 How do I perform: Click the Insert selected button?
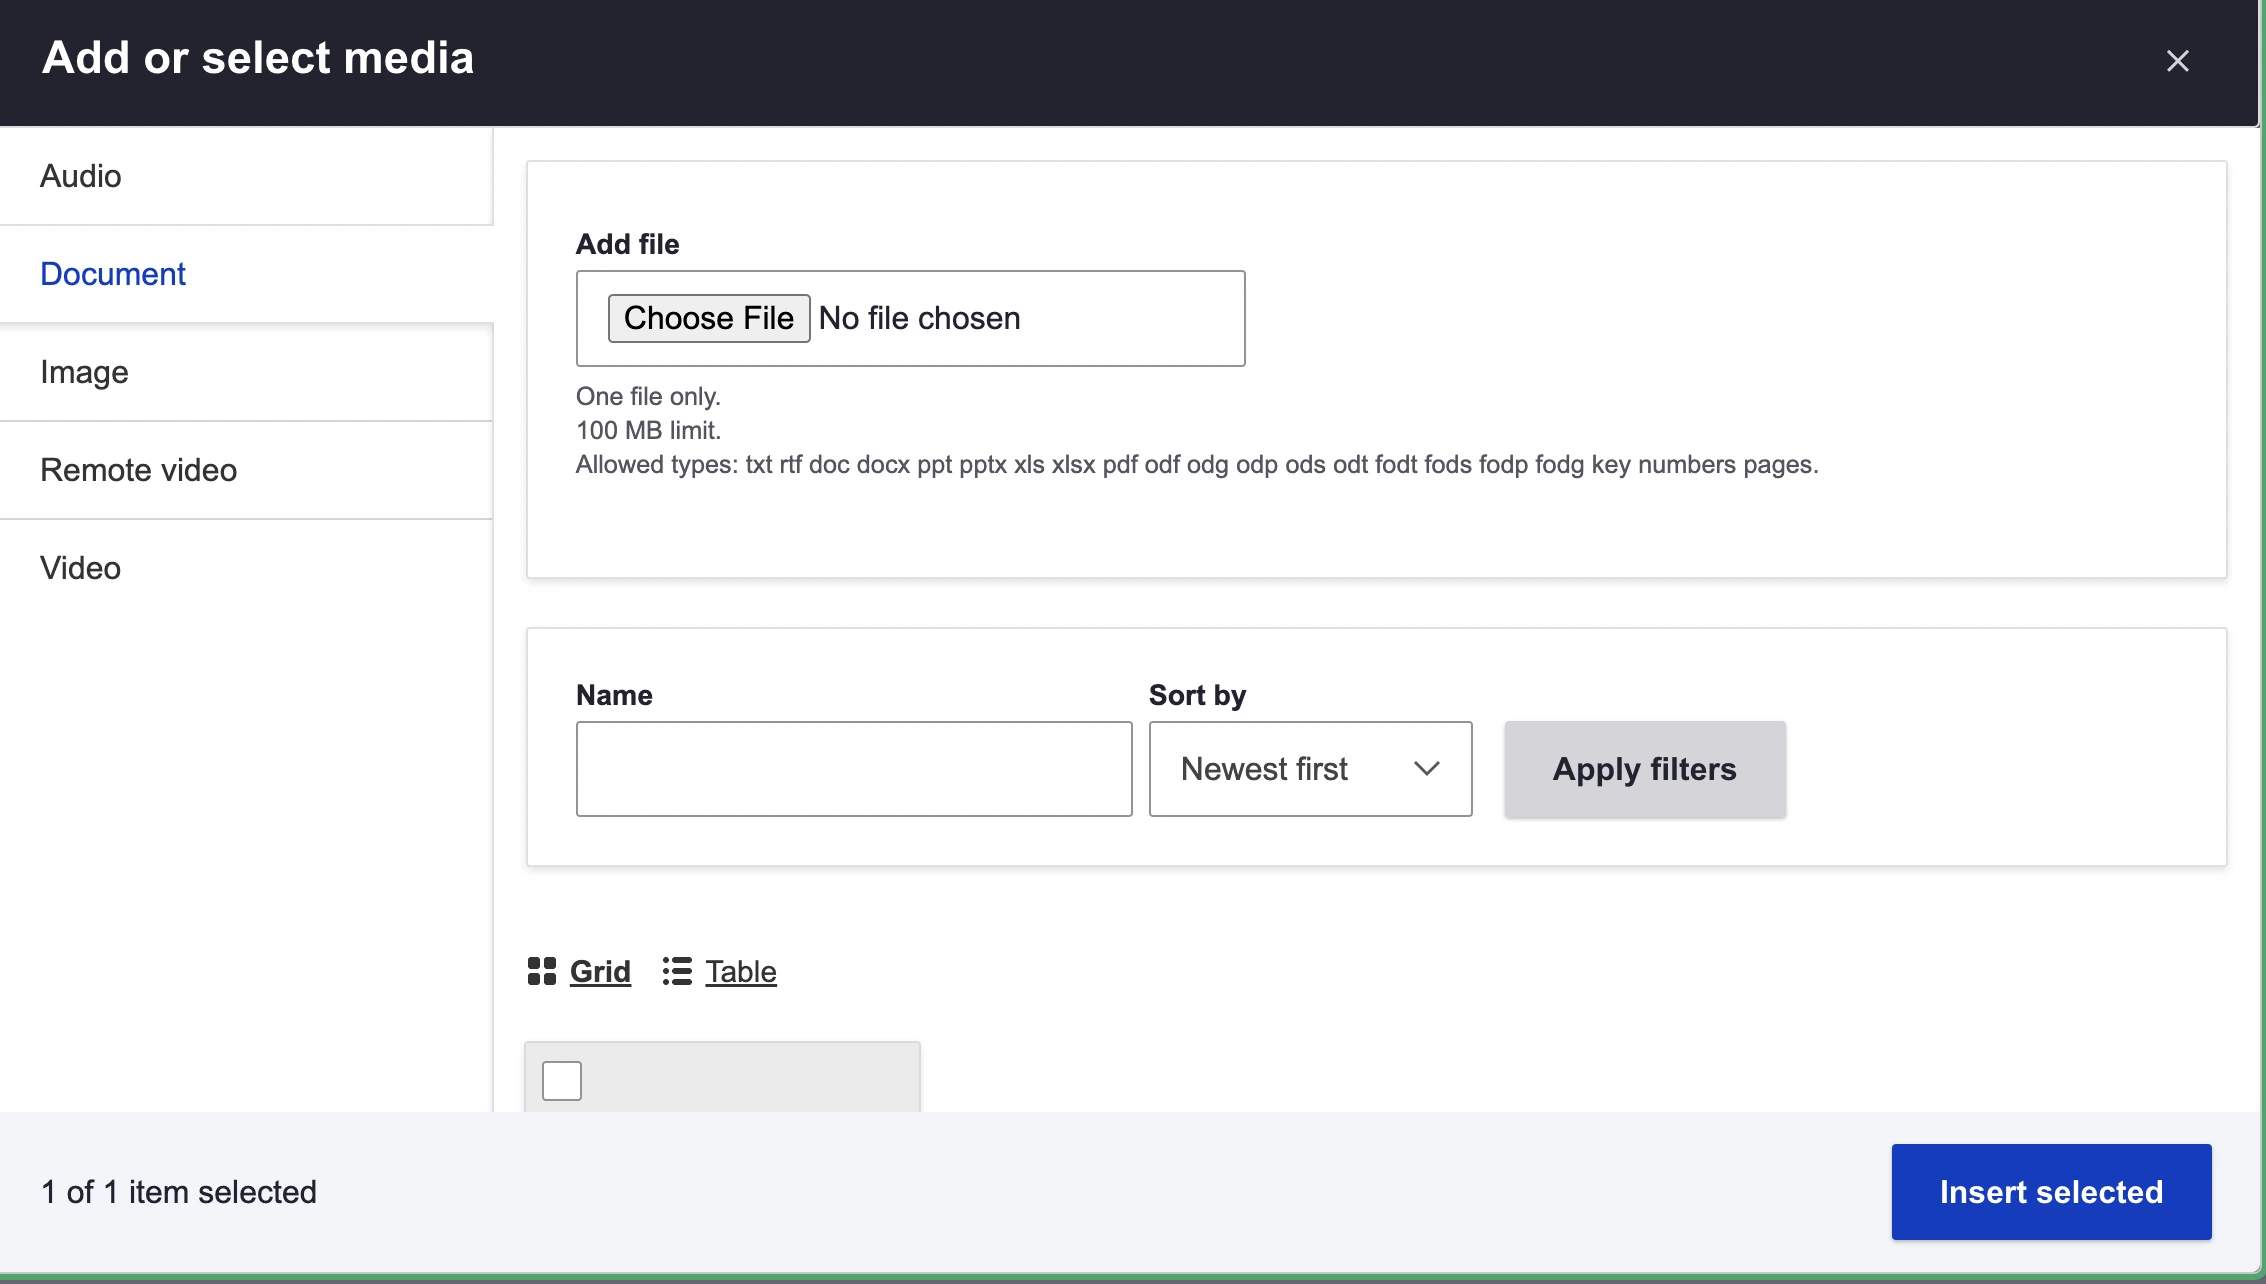tap(2051, 1192)
